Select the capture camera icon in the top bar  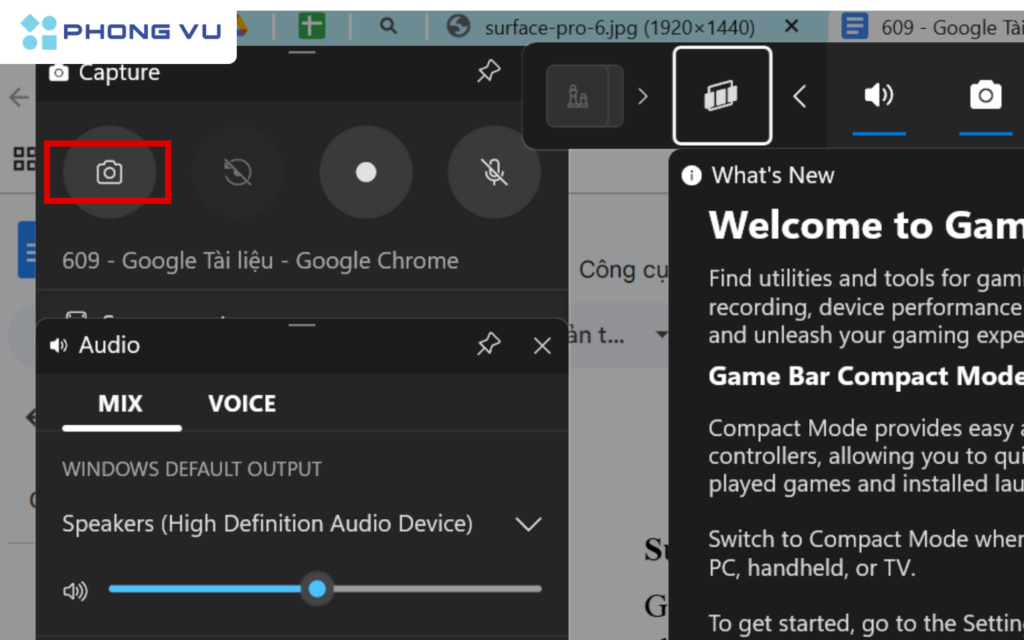pos(986,95)
